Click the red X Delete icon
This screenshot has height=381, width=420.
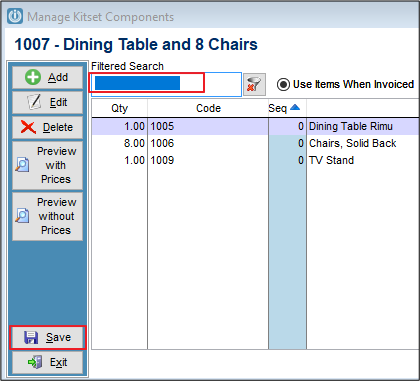pos(28,127)
